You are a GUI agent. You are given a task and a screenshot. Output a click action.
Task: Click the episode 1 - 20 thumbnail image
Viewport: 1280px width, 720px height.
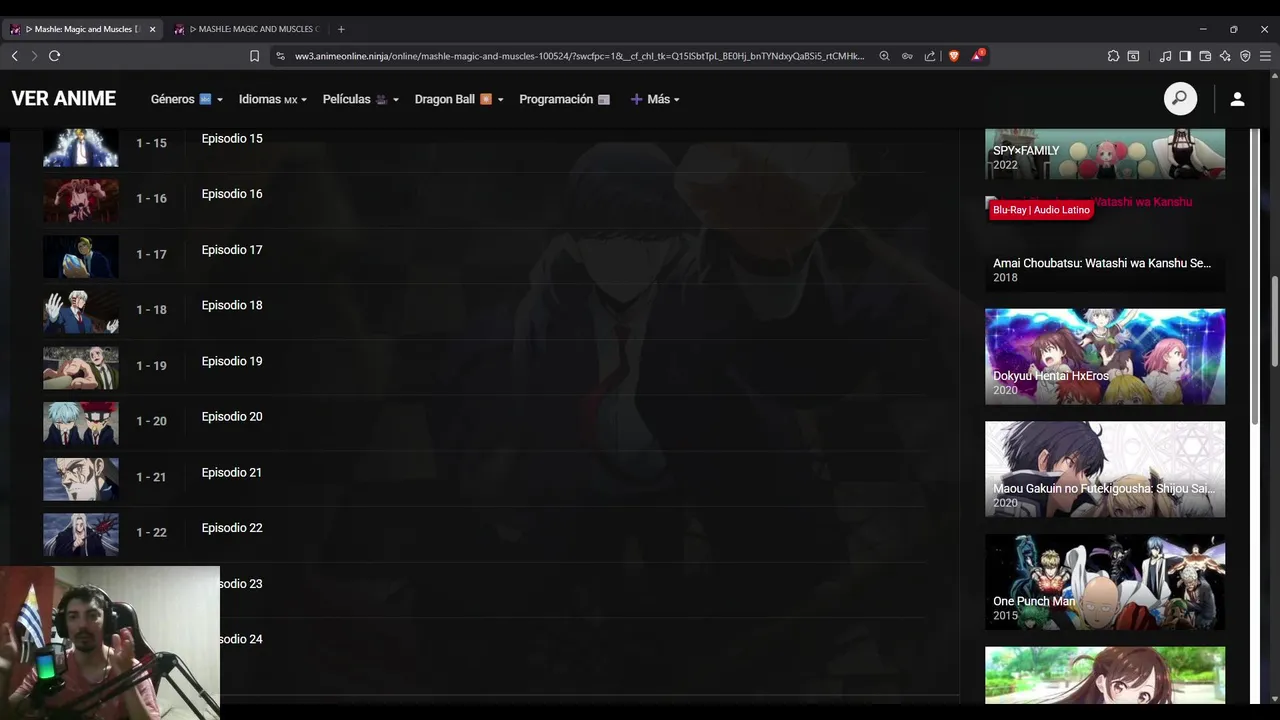click(81, 424)
